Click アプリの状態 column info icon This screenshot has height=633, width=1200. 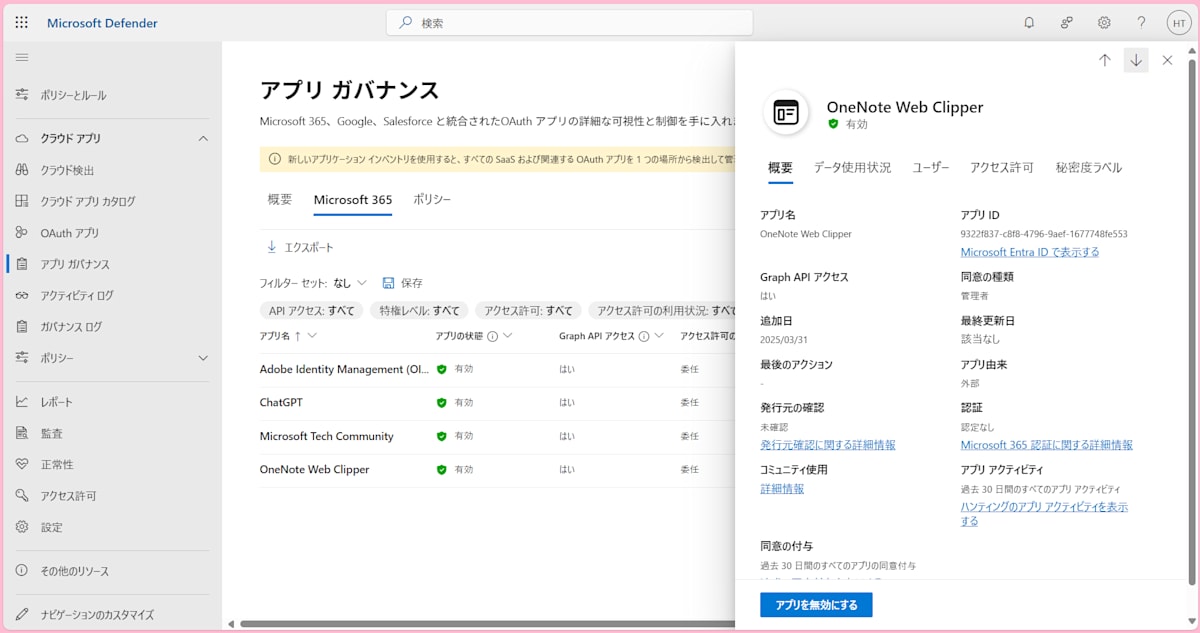(x=493, y=337)
